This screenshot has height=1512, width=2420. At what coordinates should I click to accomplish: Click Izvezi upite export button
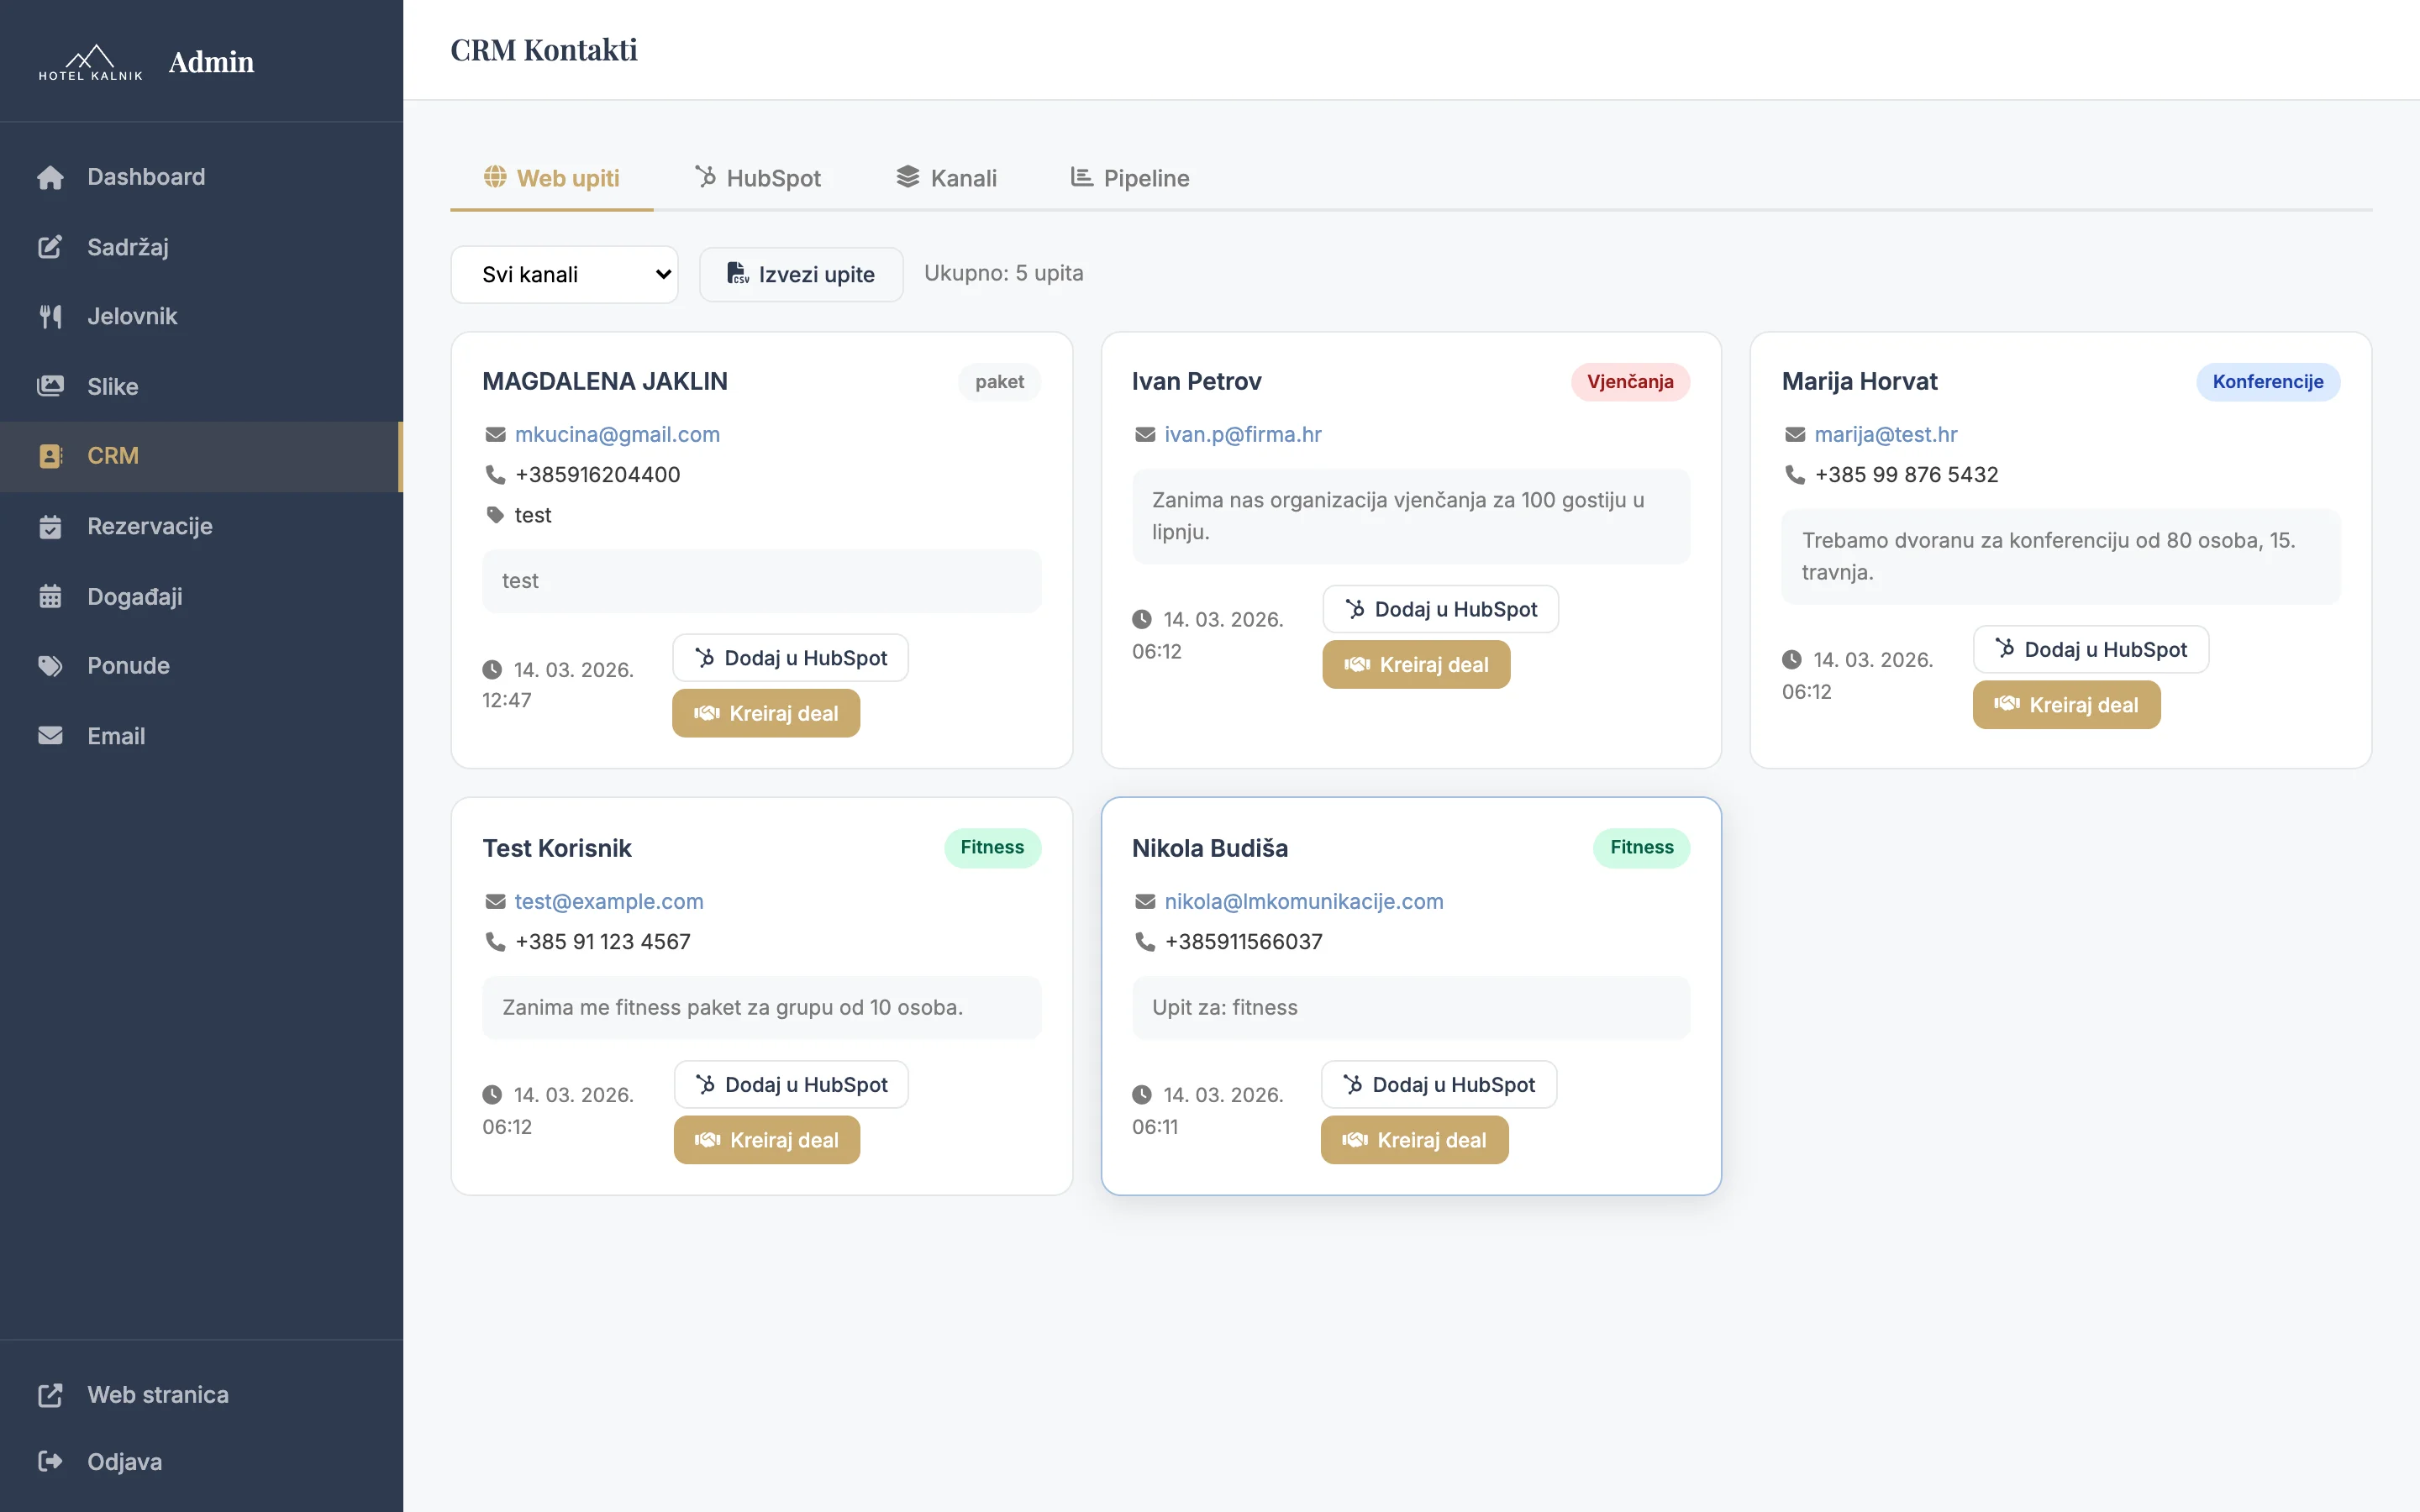[800, 274]
